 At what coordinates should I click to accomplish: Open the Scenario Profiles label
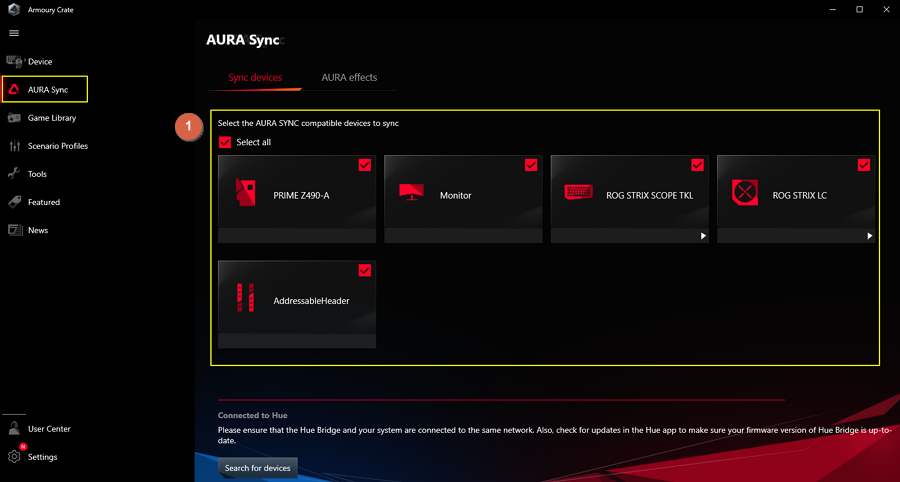58,146
